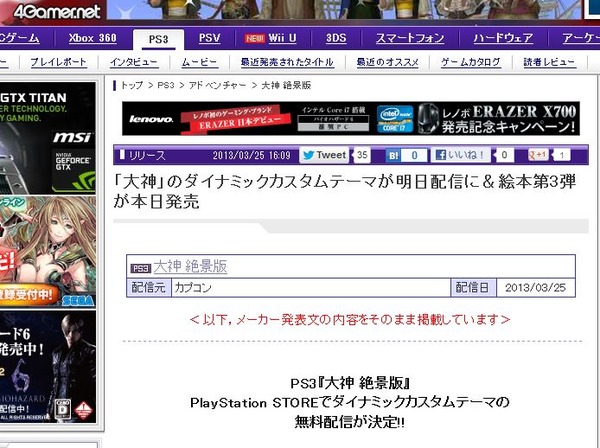Click the article date 2013/03/25 16:09
The width and height of the screenshot is (600, 448).
(x=251, y=155)
